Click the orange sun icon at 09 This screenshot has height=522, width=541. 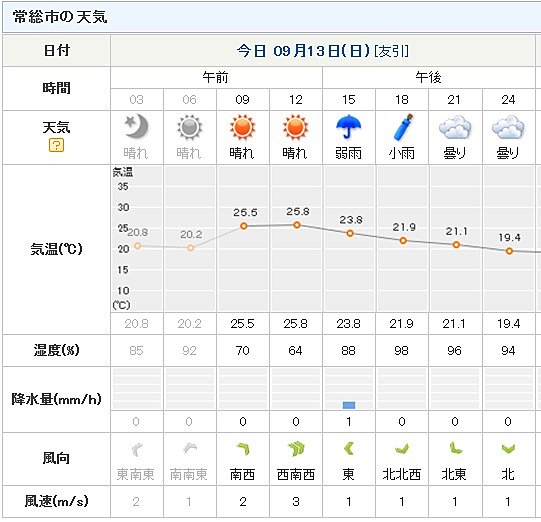coord(243,128)
